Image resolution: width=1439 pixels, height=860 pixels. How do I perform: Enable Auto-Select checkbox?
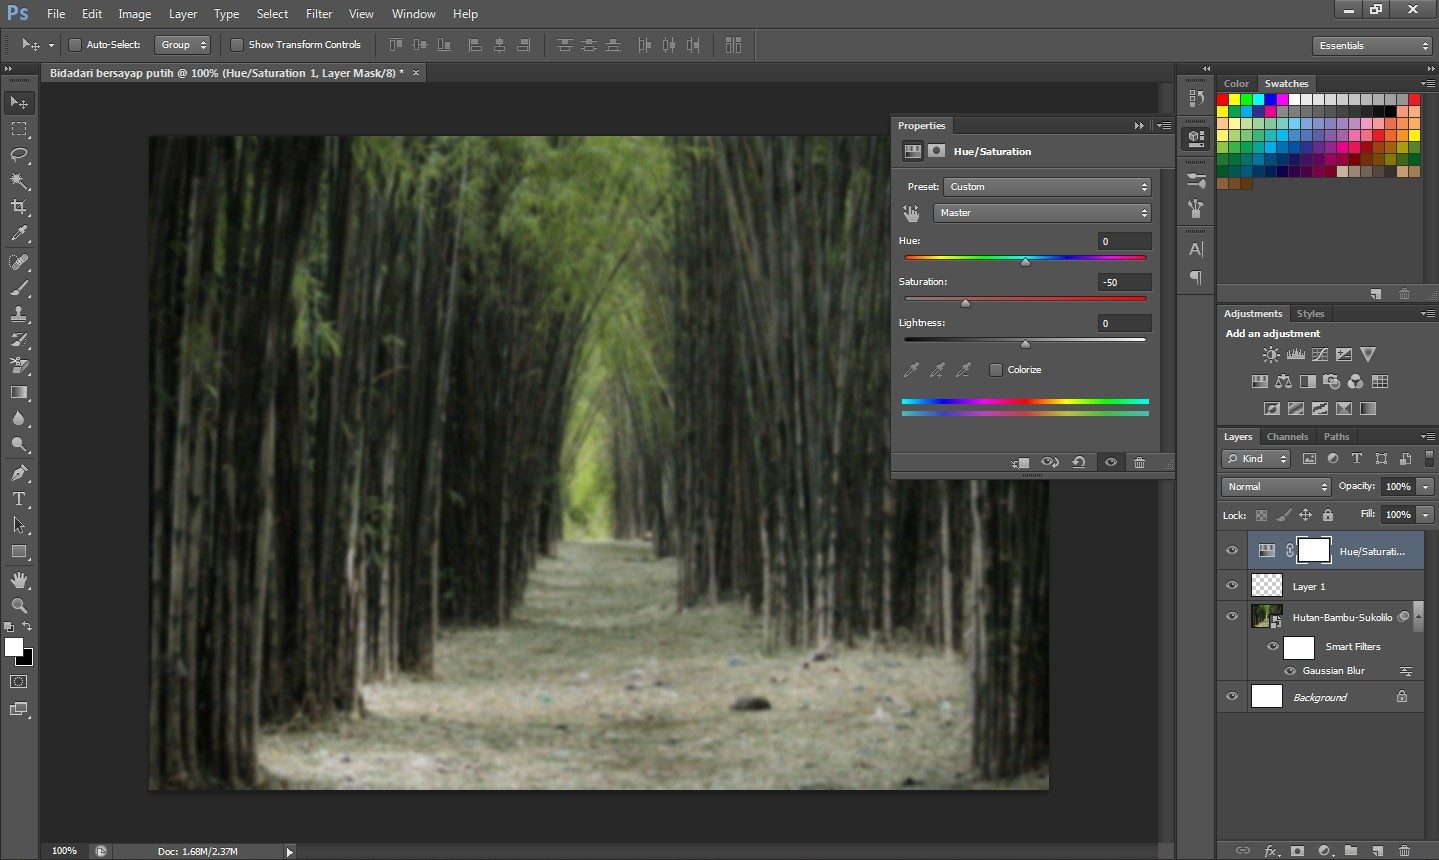75,45
